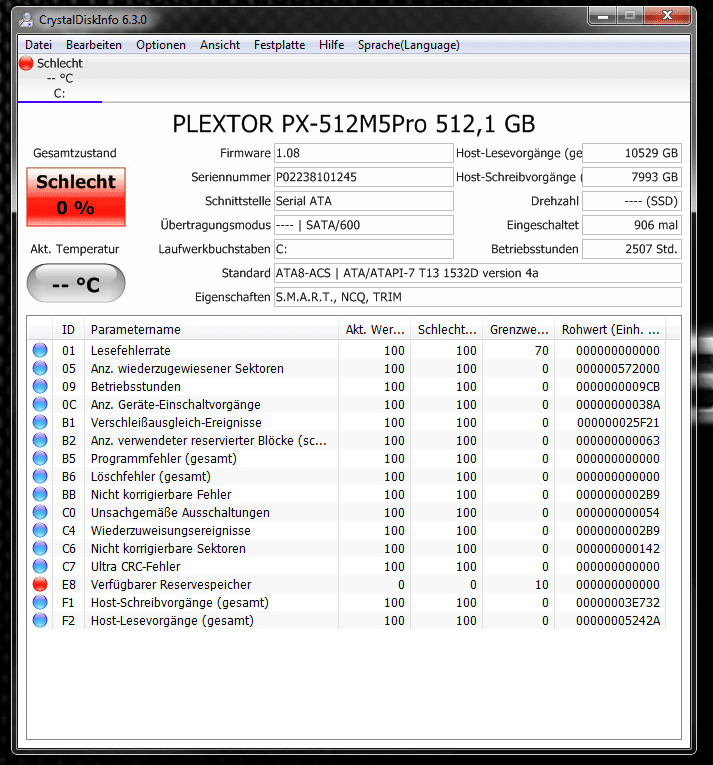Select the Unsachgemäße Ausschaltungen row
This screenshot has height=765, width=713.
pos(346,512)
